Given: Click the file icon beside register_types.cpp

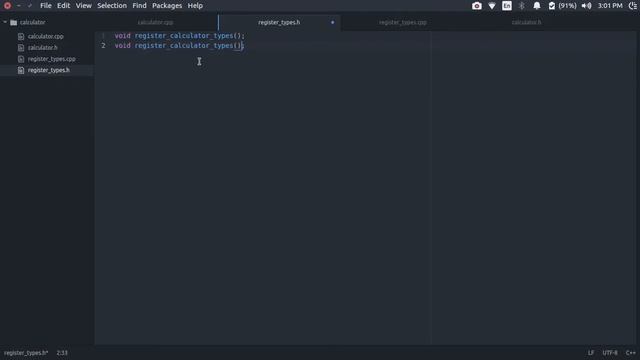Looking at the screenshot, I should tap(21, 59).
